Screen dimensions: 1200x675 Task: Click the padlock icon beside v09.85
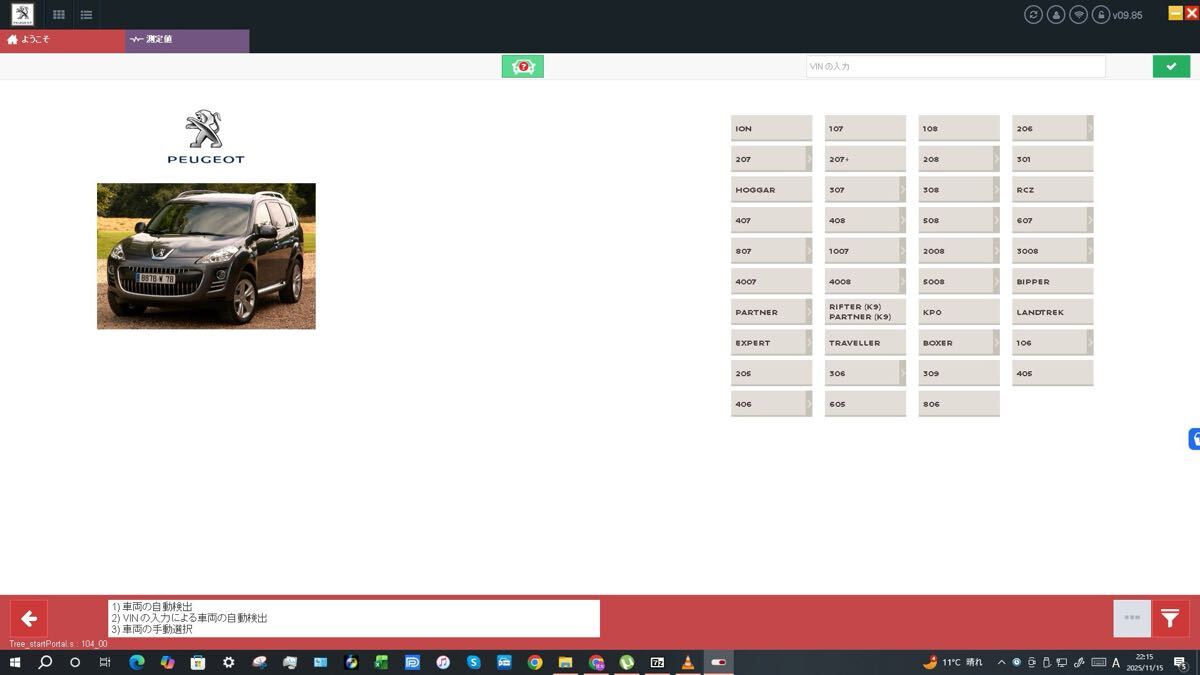pyautogui.click(x=1101, y=15)
